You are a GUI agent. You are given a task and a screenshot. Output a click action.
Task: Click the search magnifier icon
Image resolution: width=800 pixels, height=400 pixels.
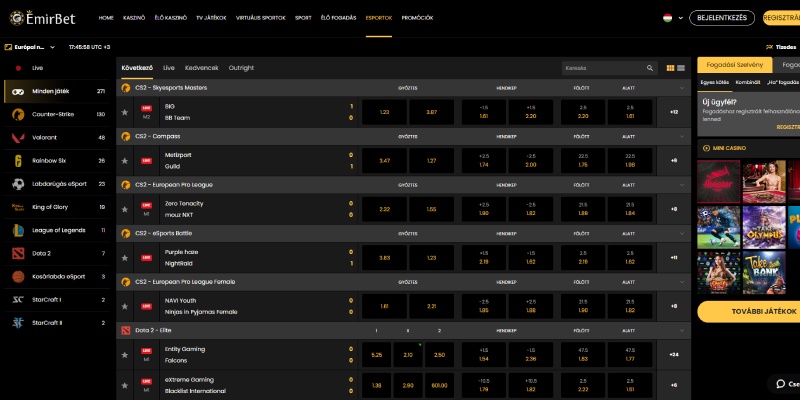coord(650,68)
